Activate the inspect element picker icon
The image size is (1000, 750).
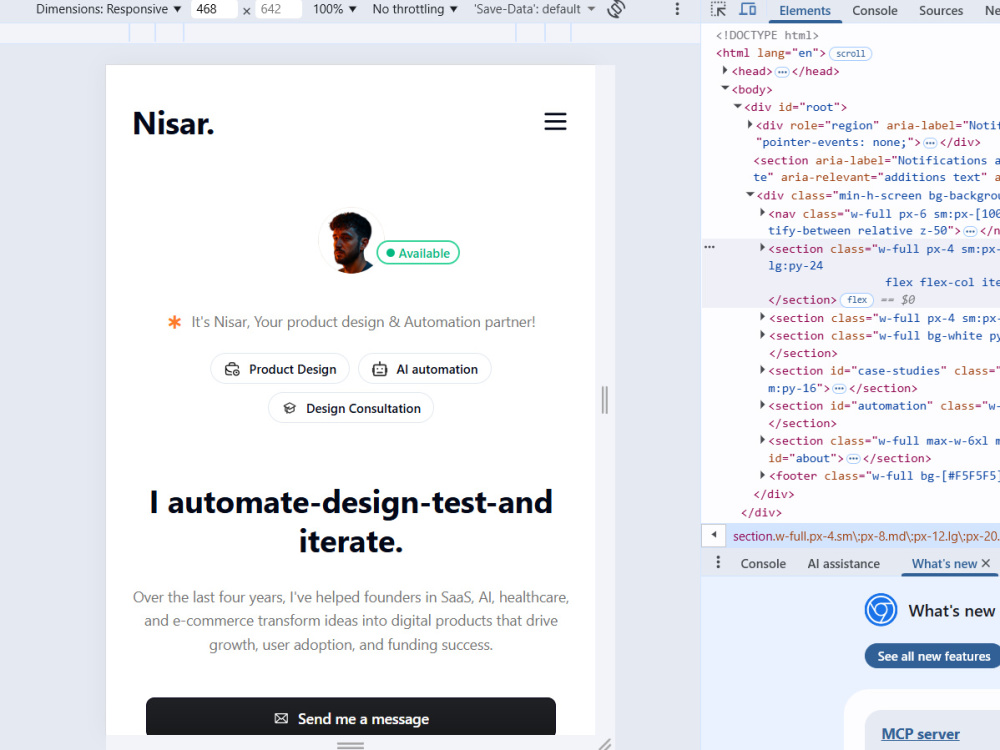coord(718,10)
